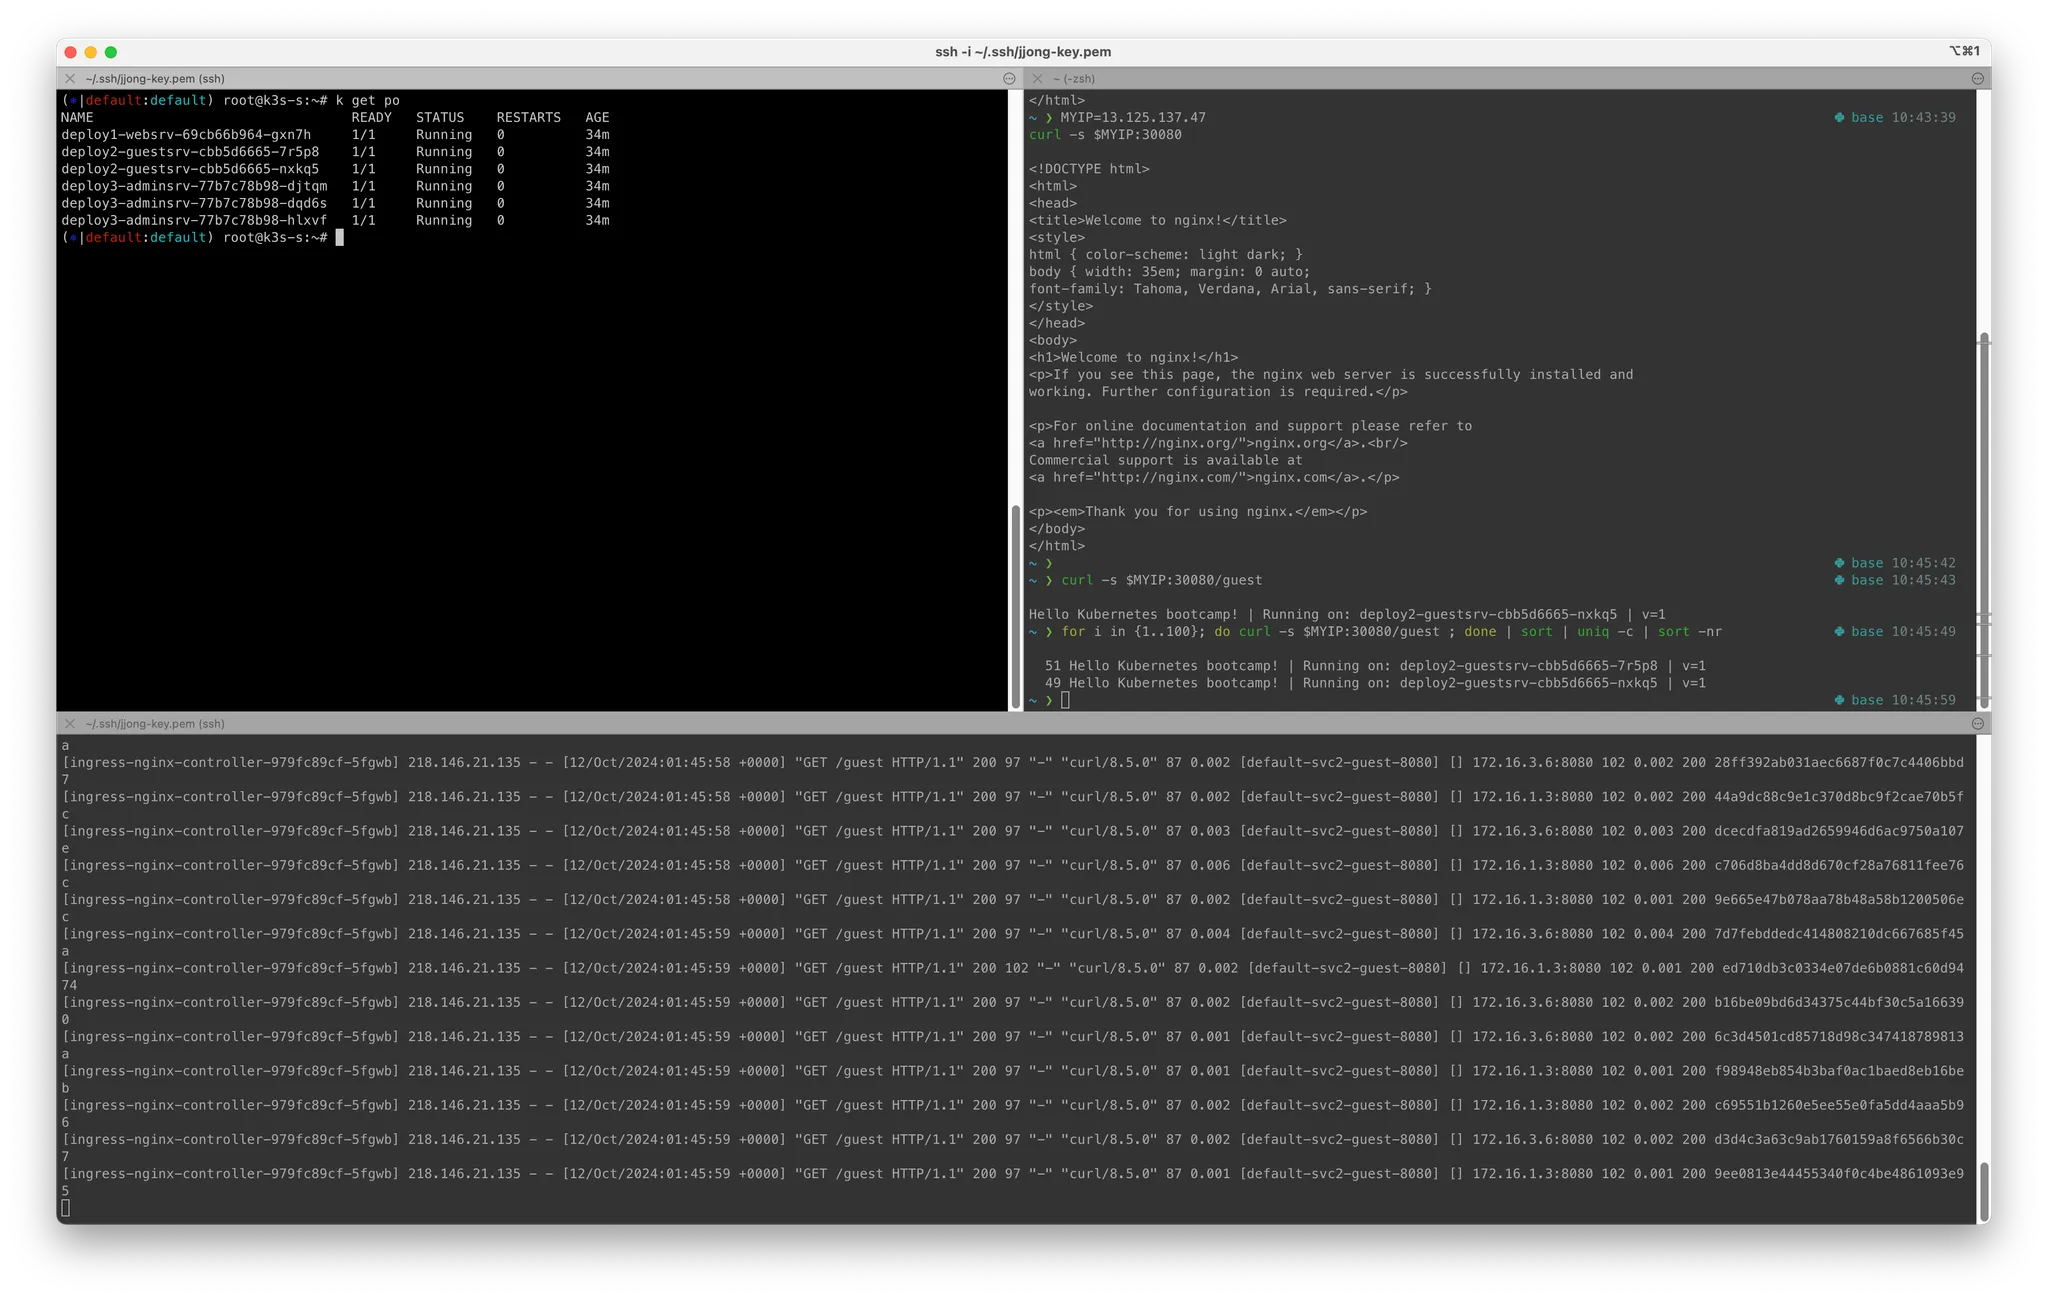The image size is (2048, 1299).
Task: Click the count line starting with 49 Hello Kubernetes
Action: [1375, 683]
